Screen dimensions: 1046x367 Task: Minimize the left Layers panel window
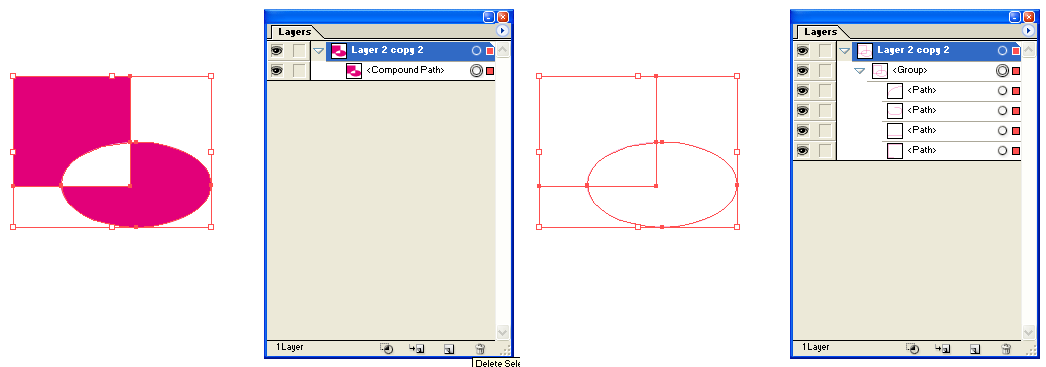pos(489,17)
